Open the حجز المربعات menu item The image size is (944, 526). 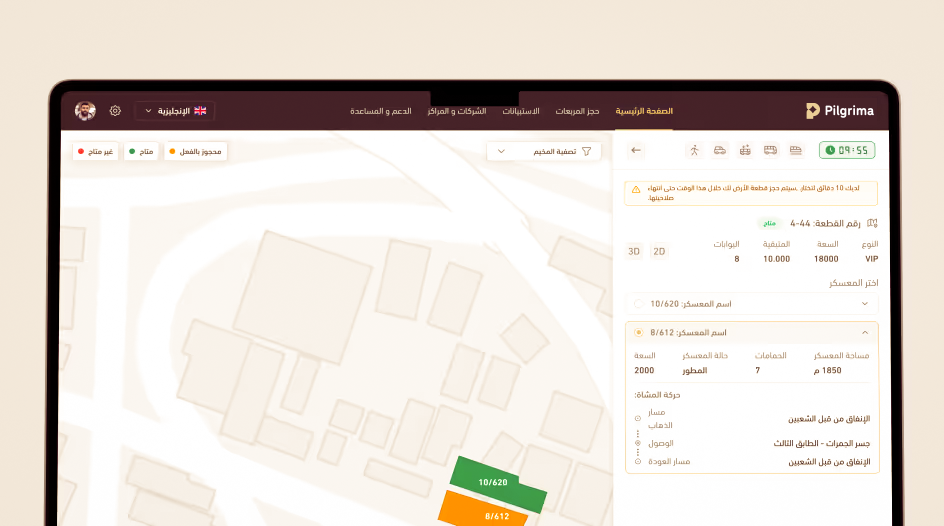click(578, 111)
